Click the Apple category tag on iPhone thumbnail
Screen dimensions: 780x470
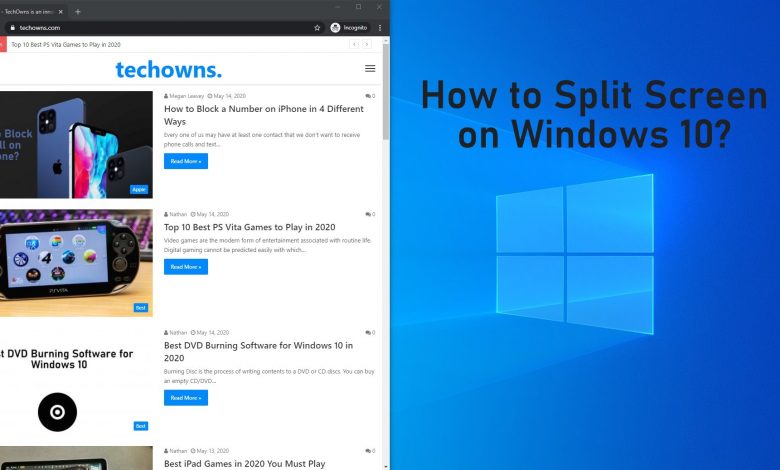(139, 189)
